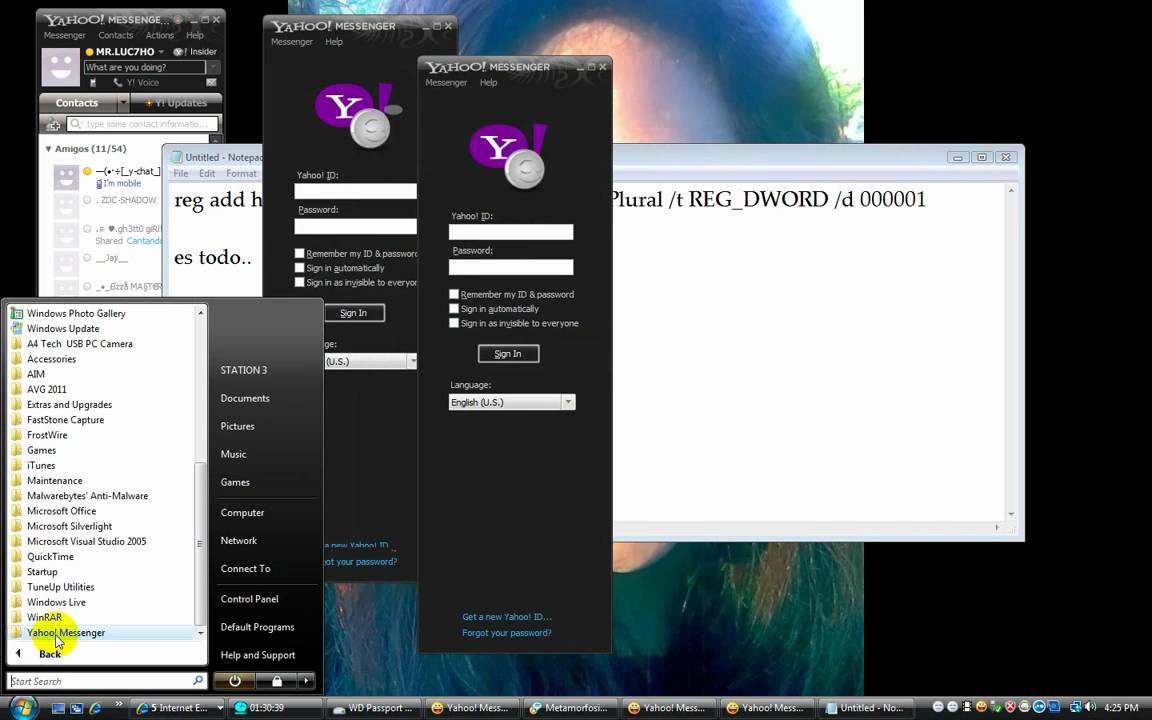Click Sign In button in partly covered login
The image size is (1152, 720).
click(353, 313)
